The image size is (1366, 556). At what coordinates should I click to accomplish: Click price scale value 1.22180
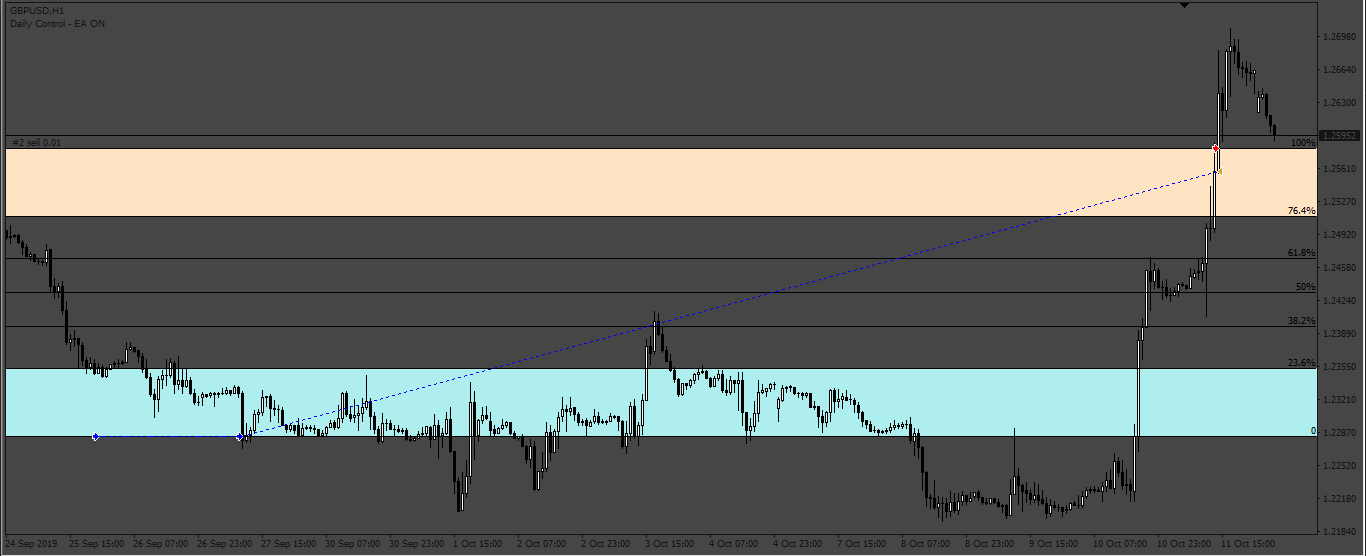point(1340,499)
